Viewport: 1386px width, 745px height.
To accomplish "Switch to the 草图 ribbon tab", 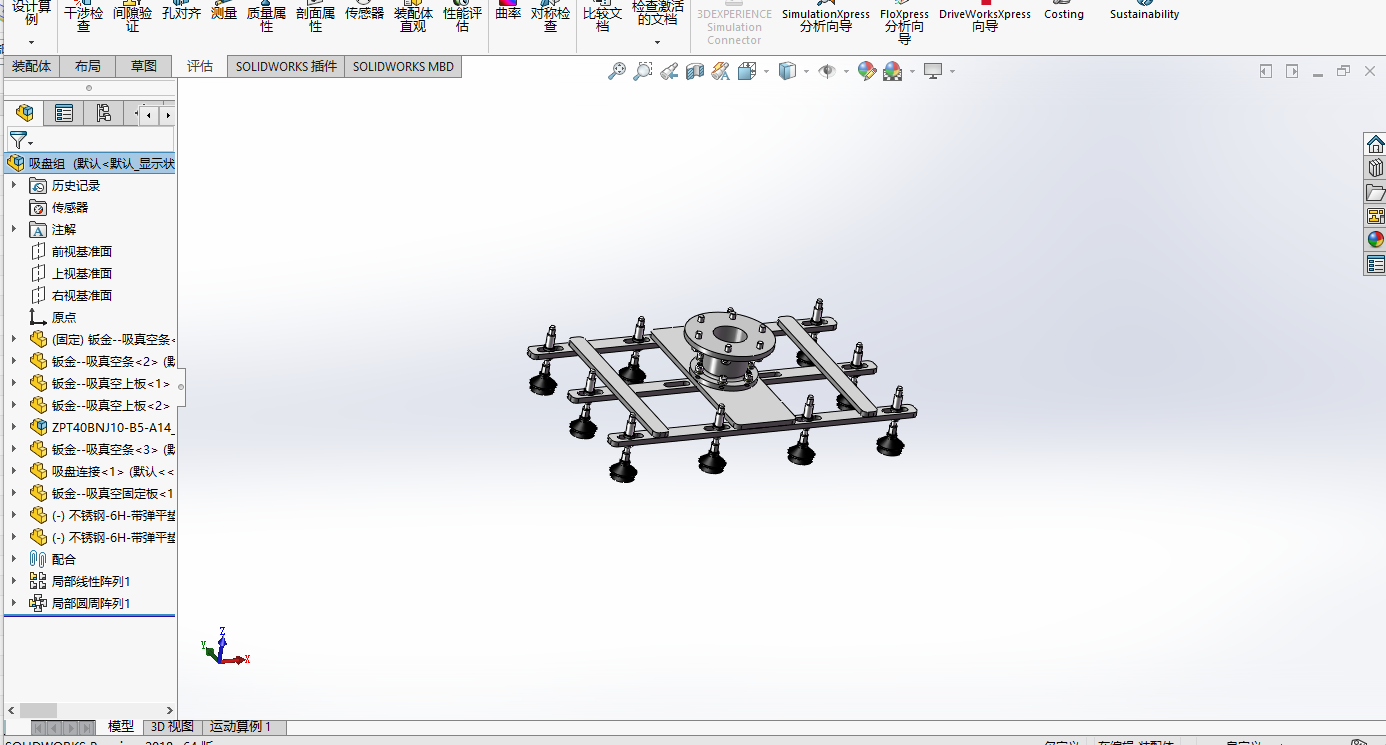I will [144, 67].
